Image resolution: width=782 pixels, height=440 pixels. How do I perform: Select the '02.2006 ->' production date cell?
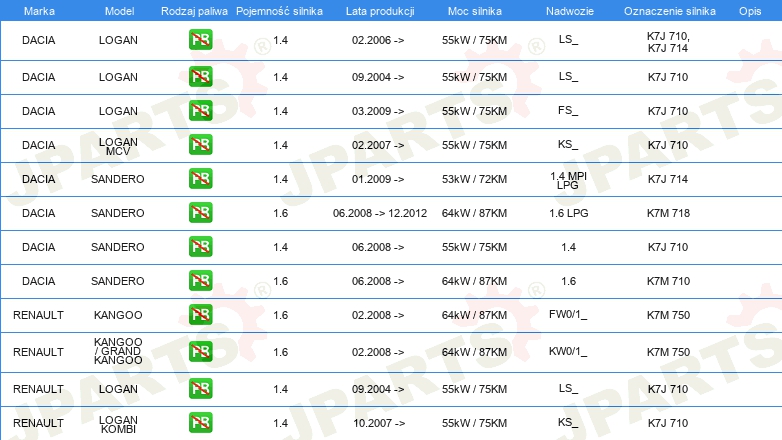coord(378,40)
